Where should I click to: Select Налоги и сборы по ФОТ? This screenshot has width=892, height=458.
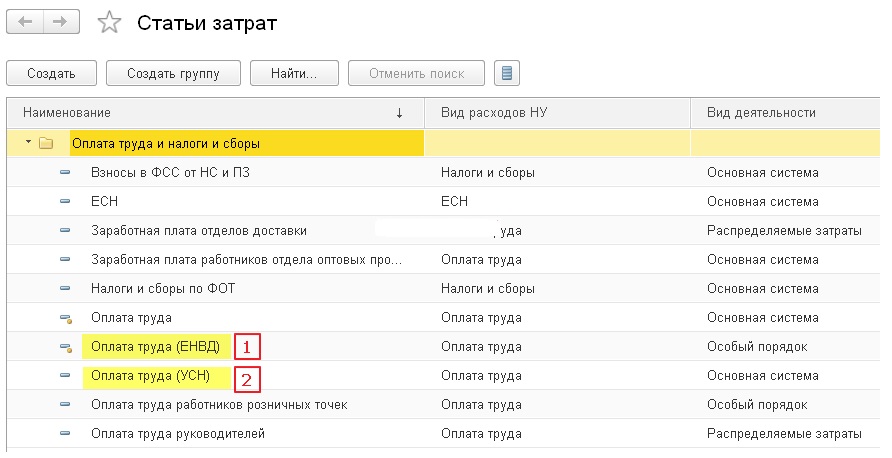pos(163,288)
